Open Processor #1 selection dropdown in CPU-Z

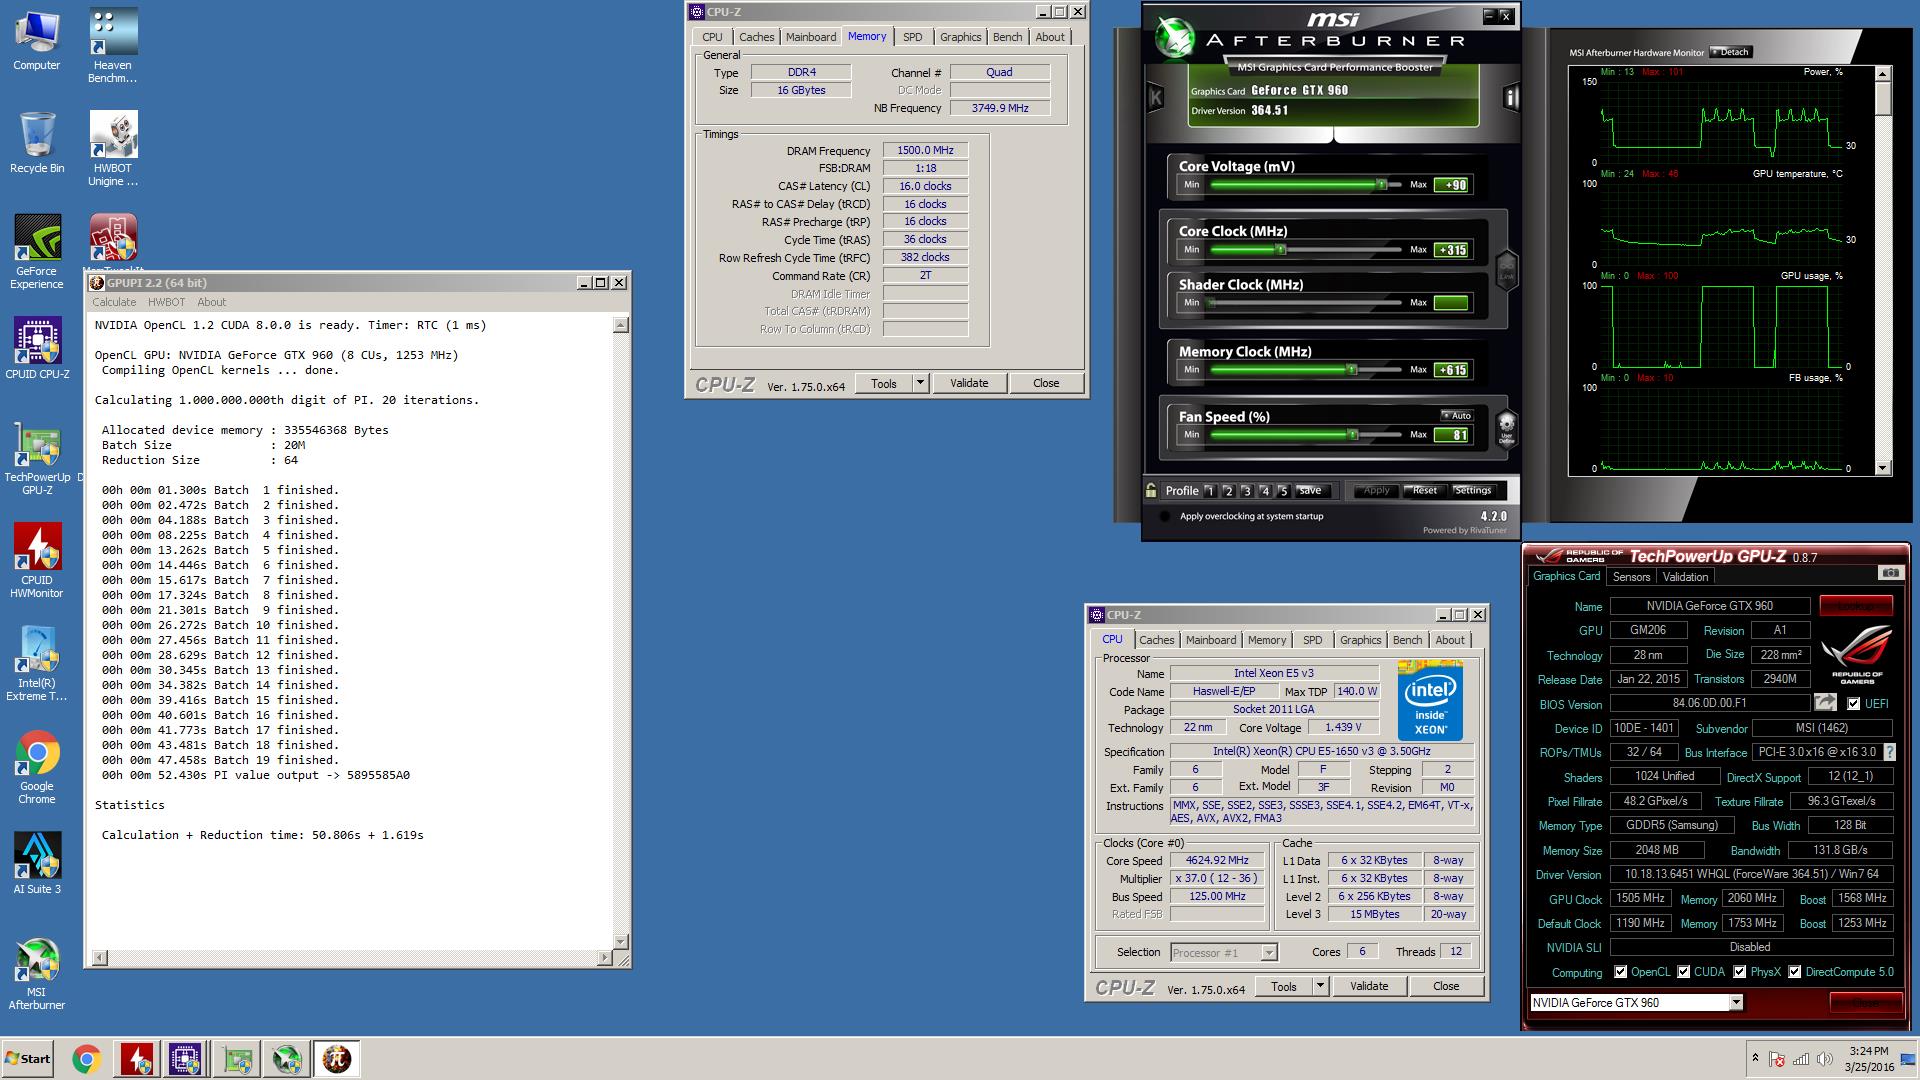click(x=1268, y=953)
